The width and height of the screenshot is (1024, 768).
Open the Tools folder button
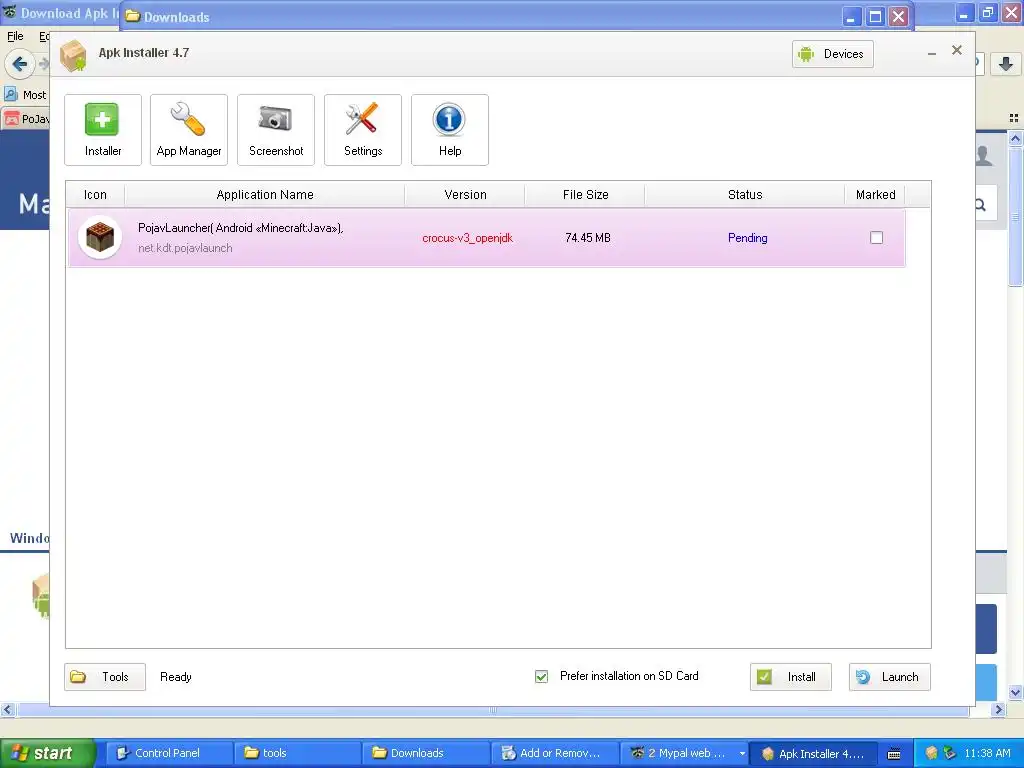point(104,677)
